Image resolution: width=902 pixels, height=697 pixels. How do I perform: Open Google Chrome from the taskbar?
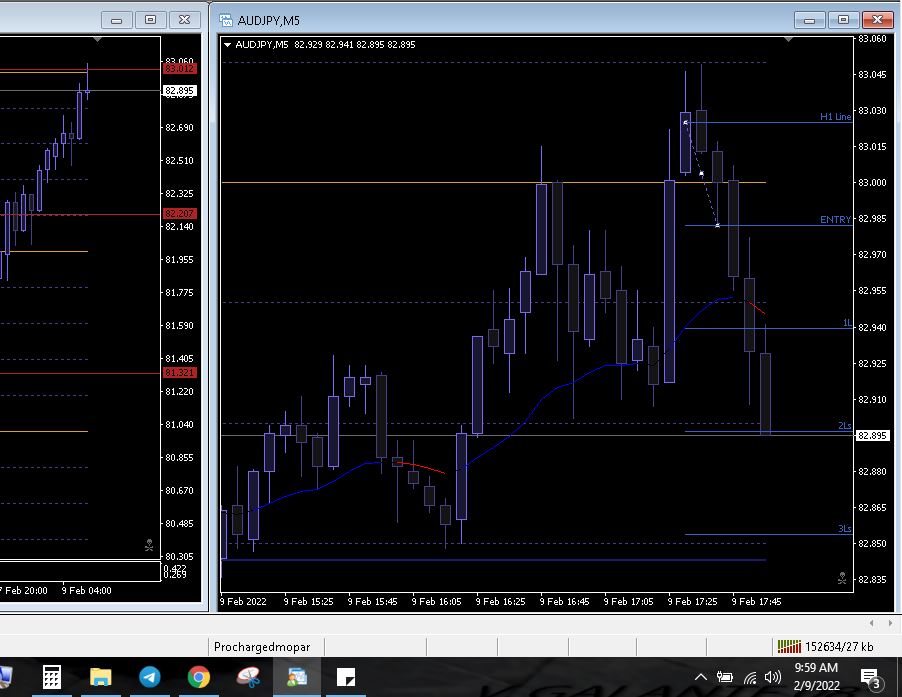coord(198,678)
